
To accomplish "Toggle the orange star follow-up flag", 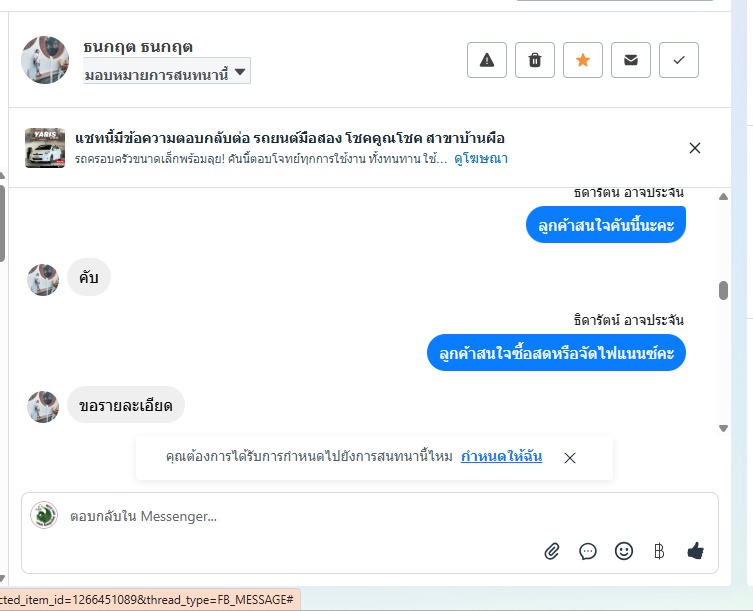I will click(x=583, y=60).
